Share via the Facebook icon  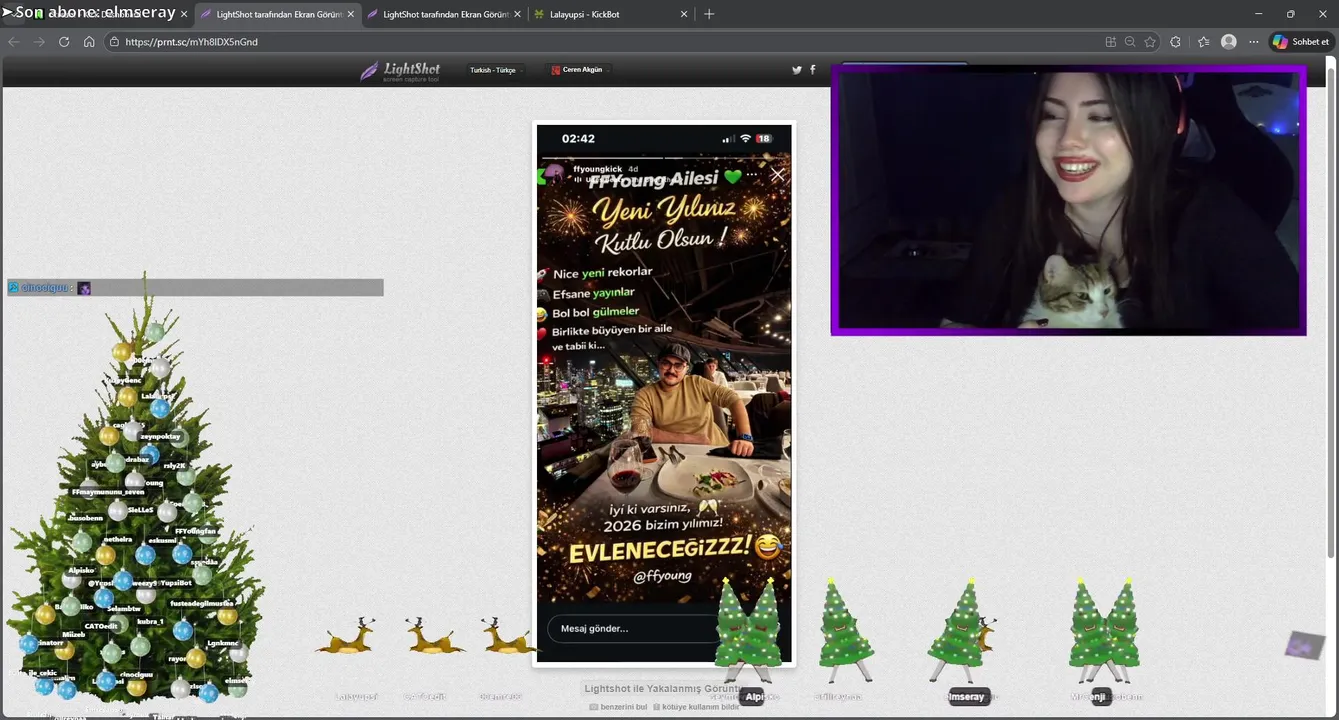(812, 70)
